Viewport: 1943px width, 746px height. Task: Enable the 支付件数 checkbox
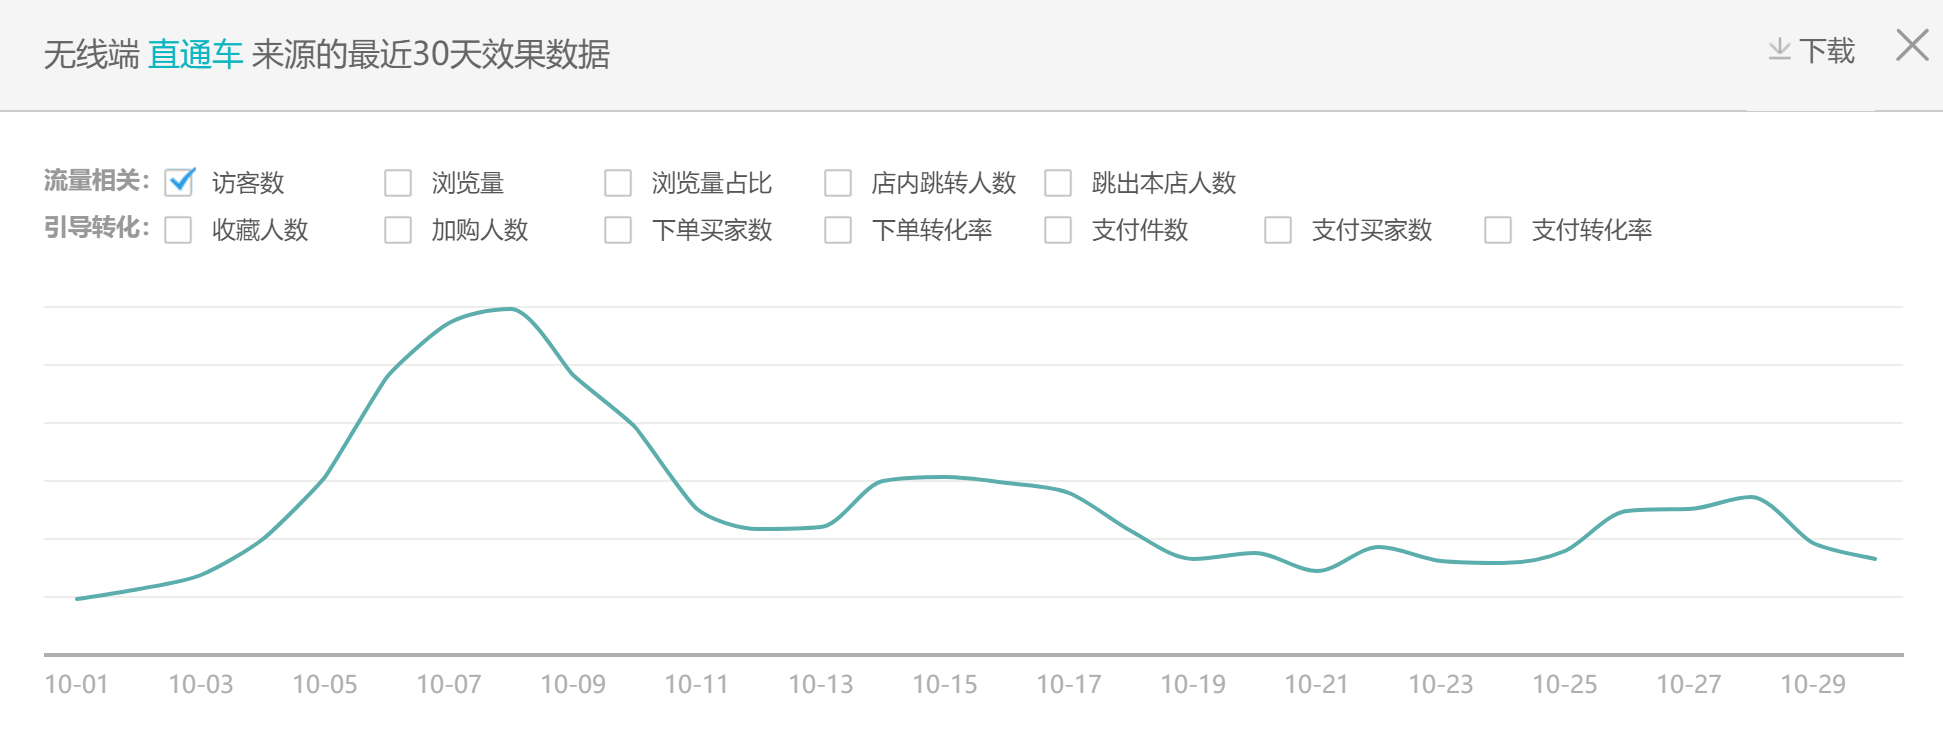click(x=1058, y=230)
